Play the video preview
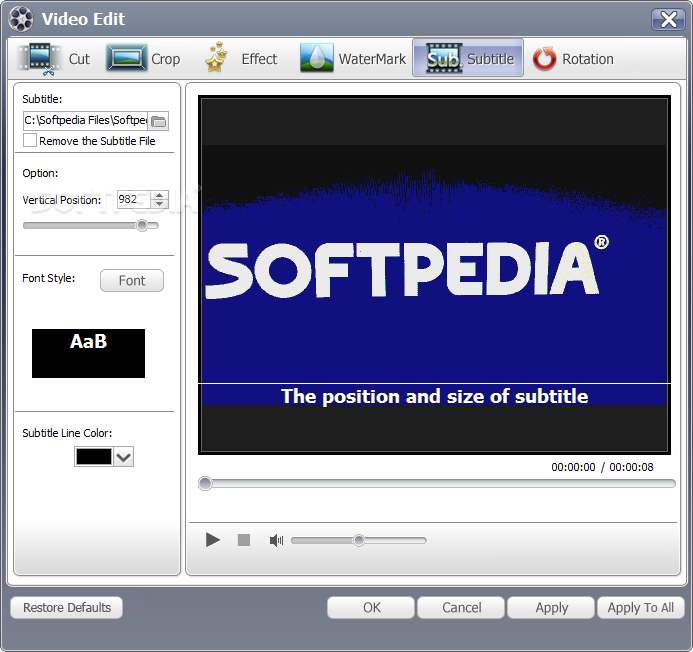The height and width of the screenshot is (652, 693). 213,540
